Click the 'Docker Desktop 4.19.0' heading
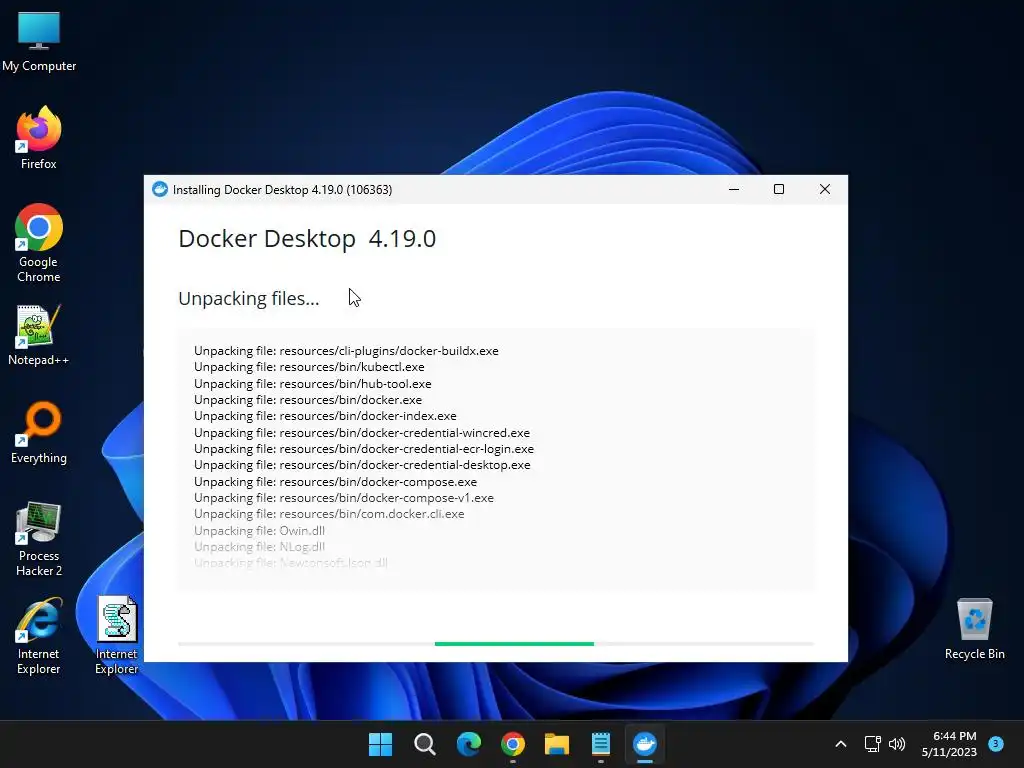Image resolution: width=1024 pixels, height=768 pixels. (x=307, y=239)
